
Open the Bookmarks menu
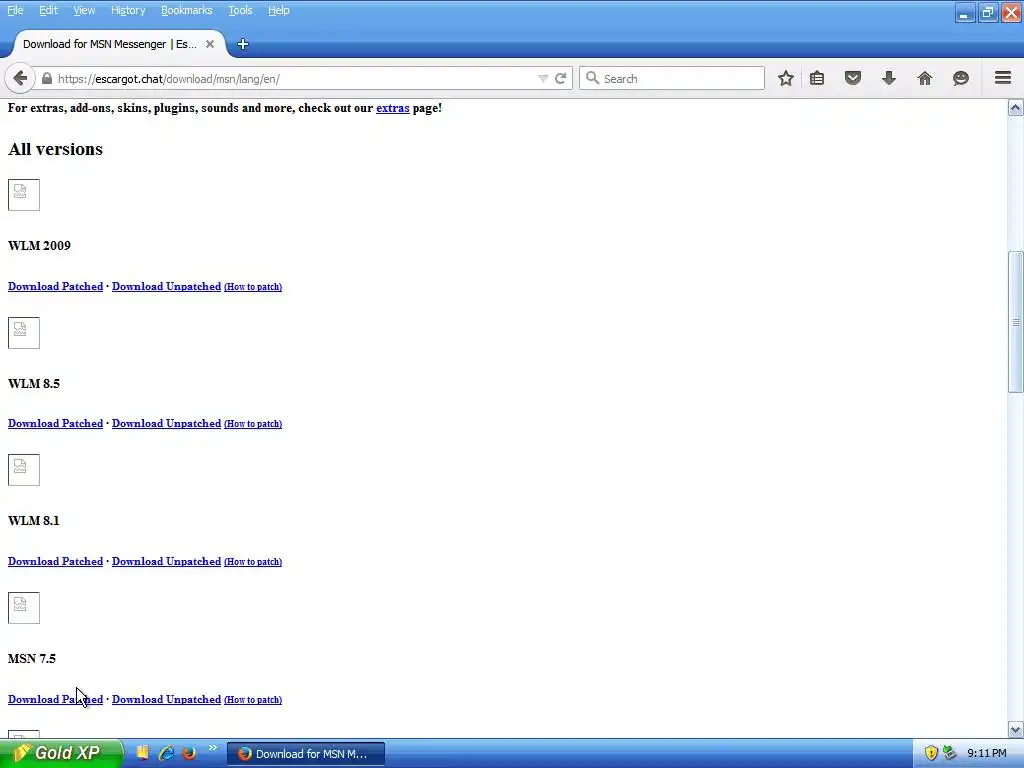(187, 10)
